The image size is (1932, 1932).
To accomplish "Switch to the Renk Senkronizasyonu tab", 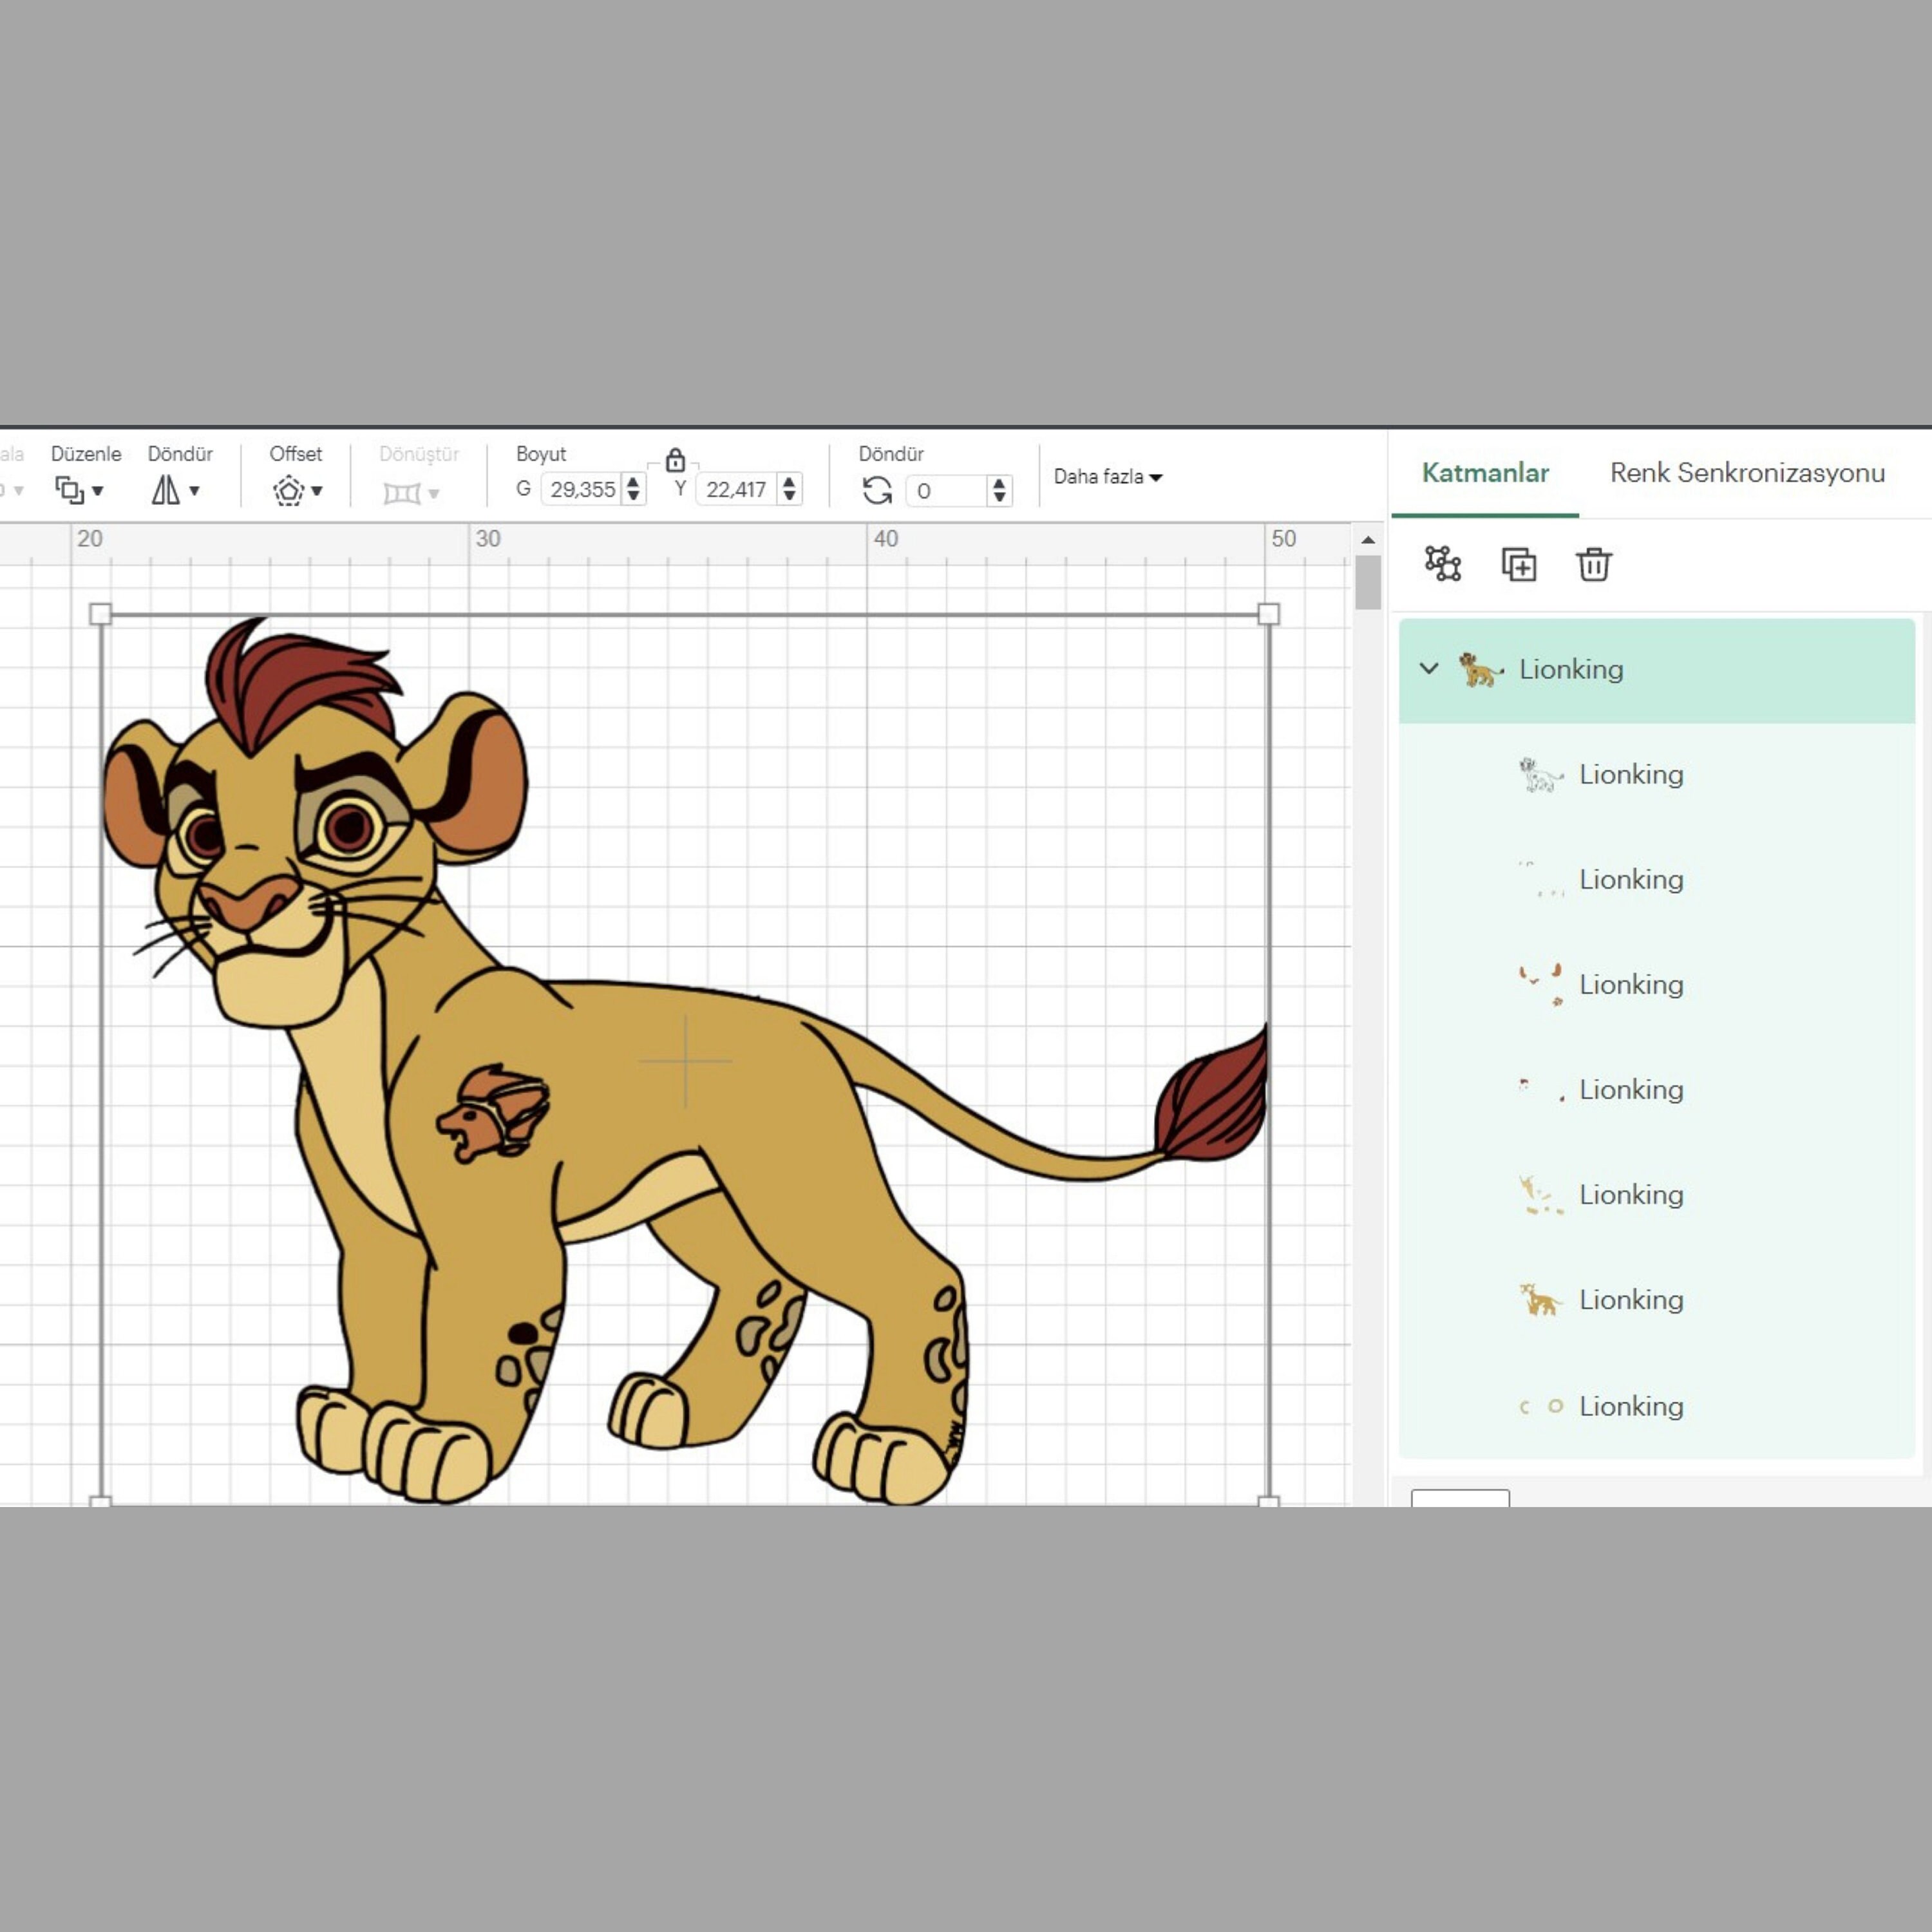I will tap(1746, 473).
